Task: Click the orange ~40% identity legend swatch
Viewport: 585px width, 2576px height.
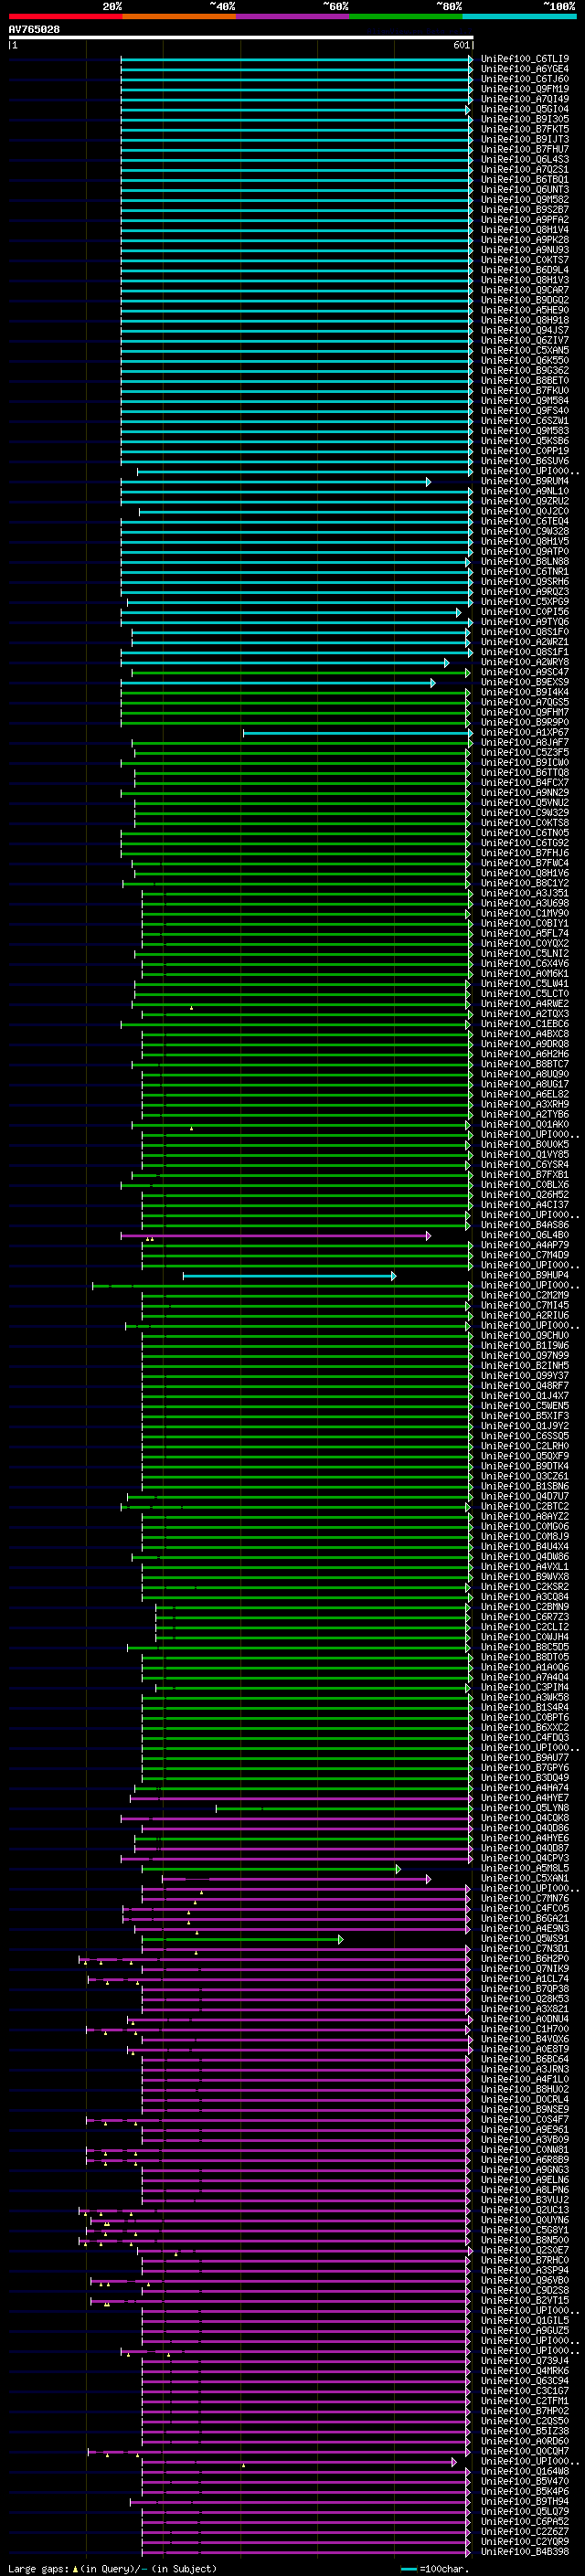Action: [179, 16]
